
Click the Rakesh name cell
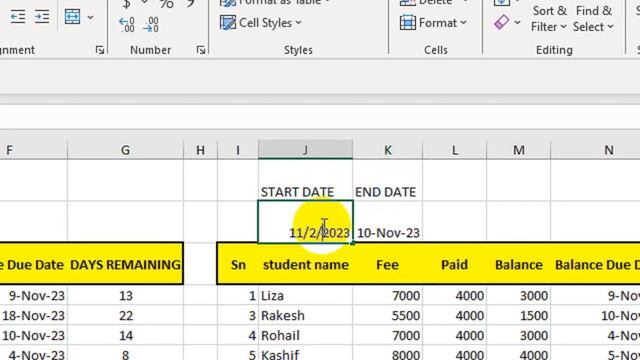click(x=305, y=315)
